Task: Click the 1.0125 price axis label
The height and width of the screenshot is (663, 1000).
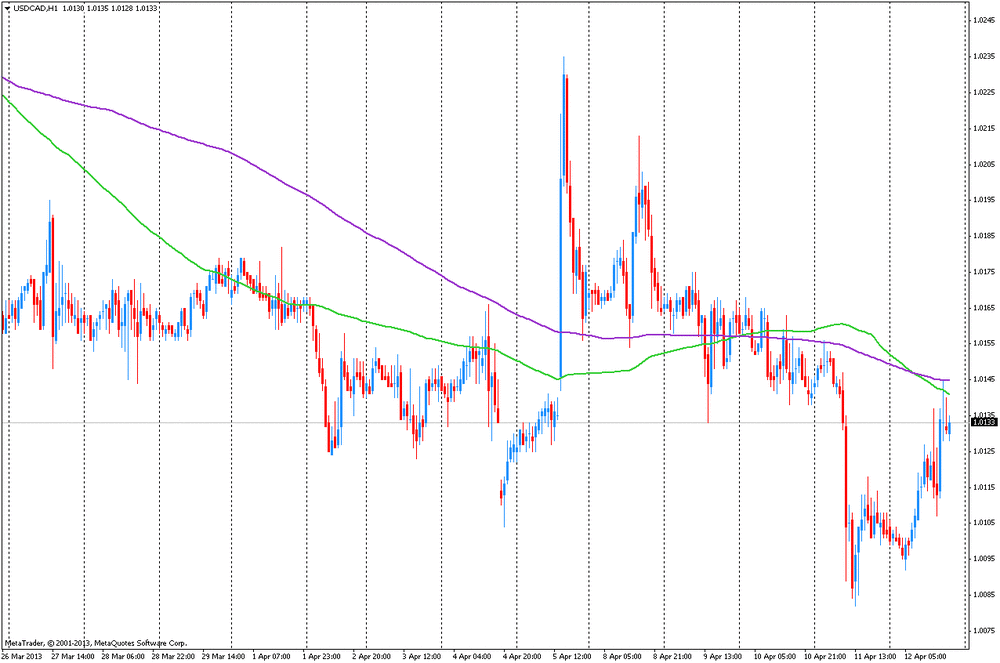Action: coord(984,451)
